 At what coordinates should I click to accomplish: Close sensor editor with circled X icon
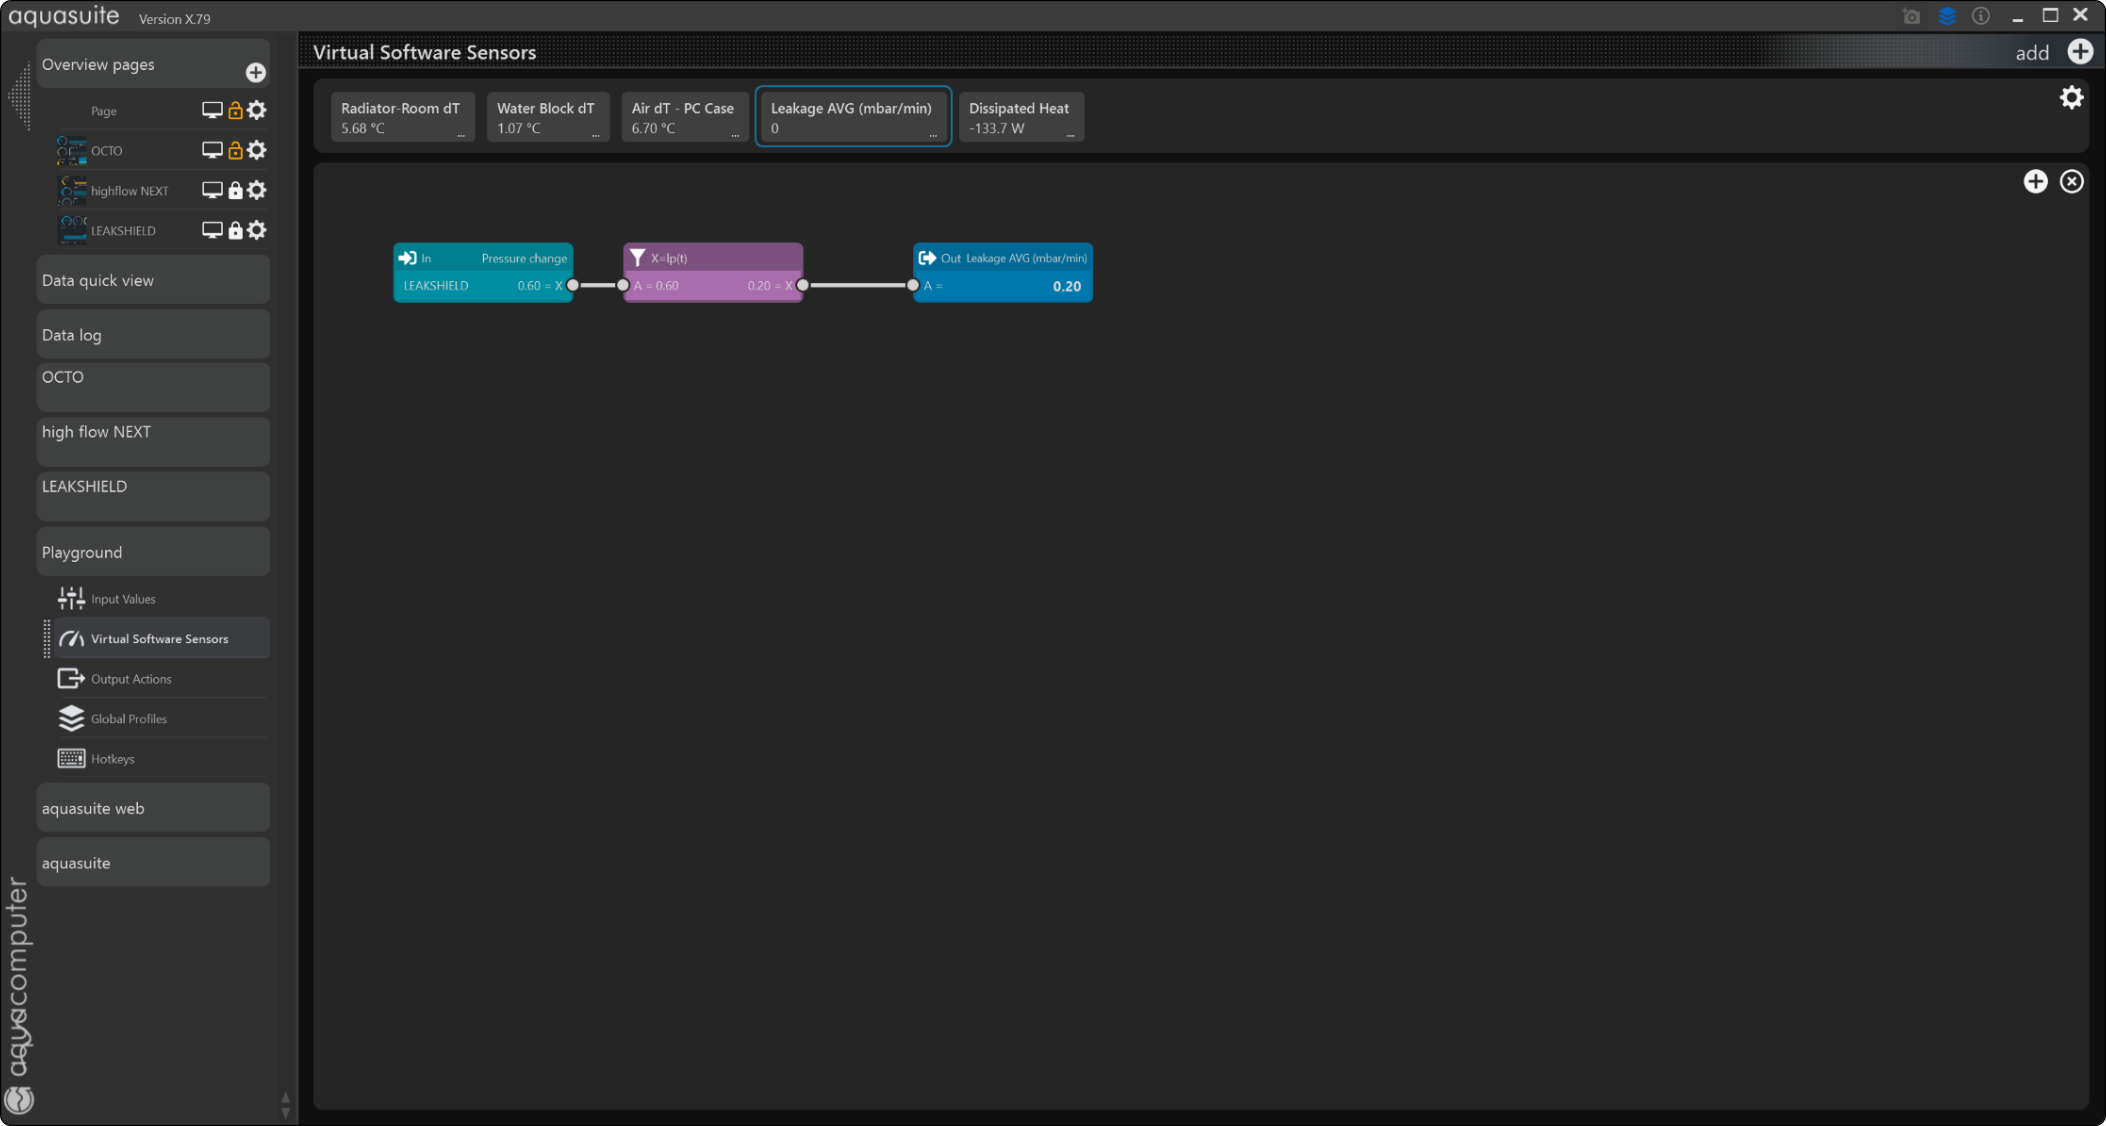click(x=2071, y=181)
